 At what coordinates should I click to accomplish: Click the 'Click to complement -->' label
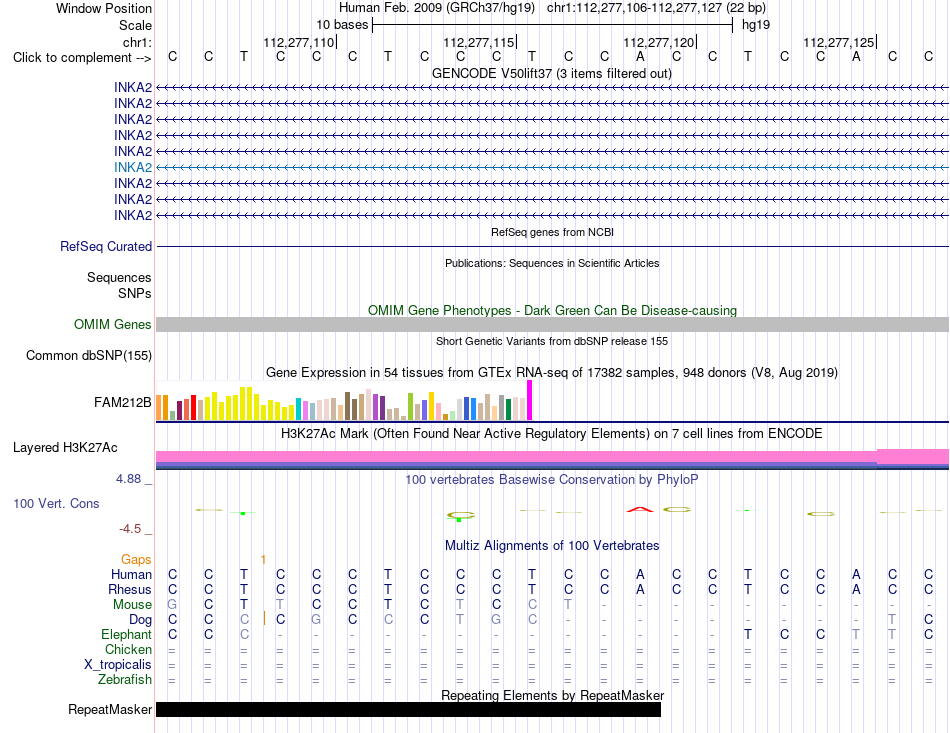[x=82, y=58]
